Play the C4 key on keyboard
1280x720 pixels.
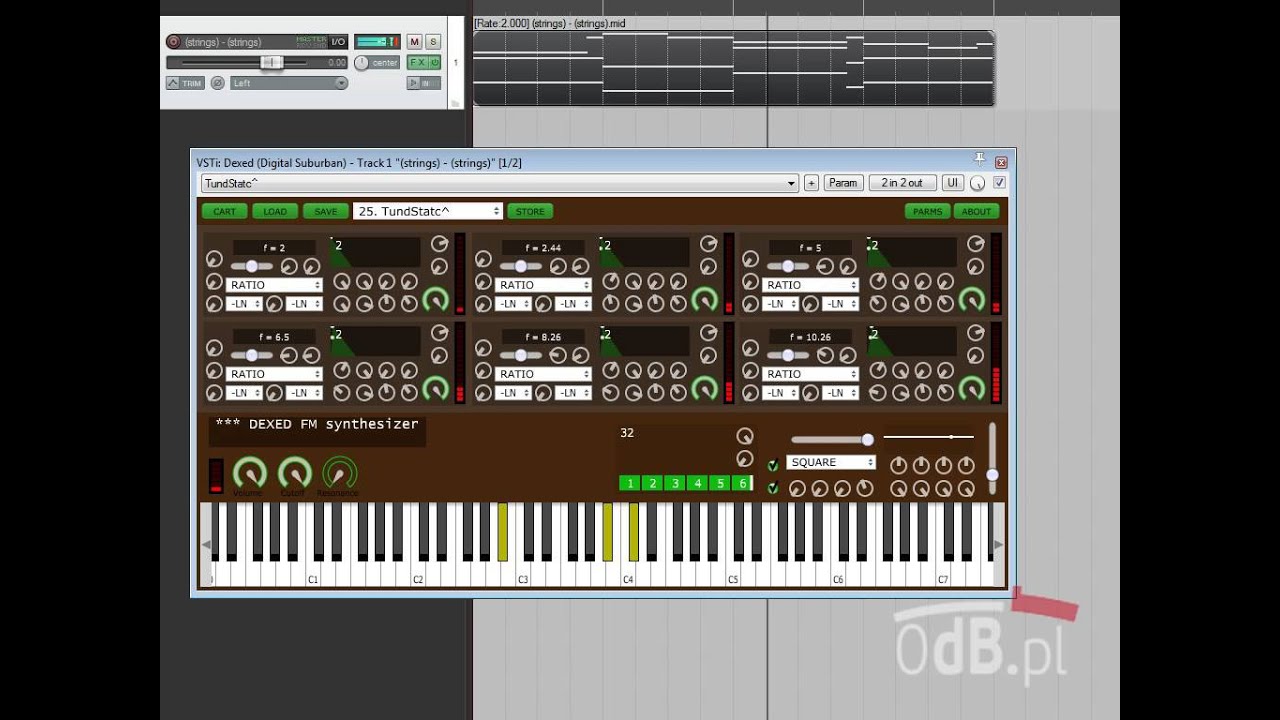(x=626, y=575)
